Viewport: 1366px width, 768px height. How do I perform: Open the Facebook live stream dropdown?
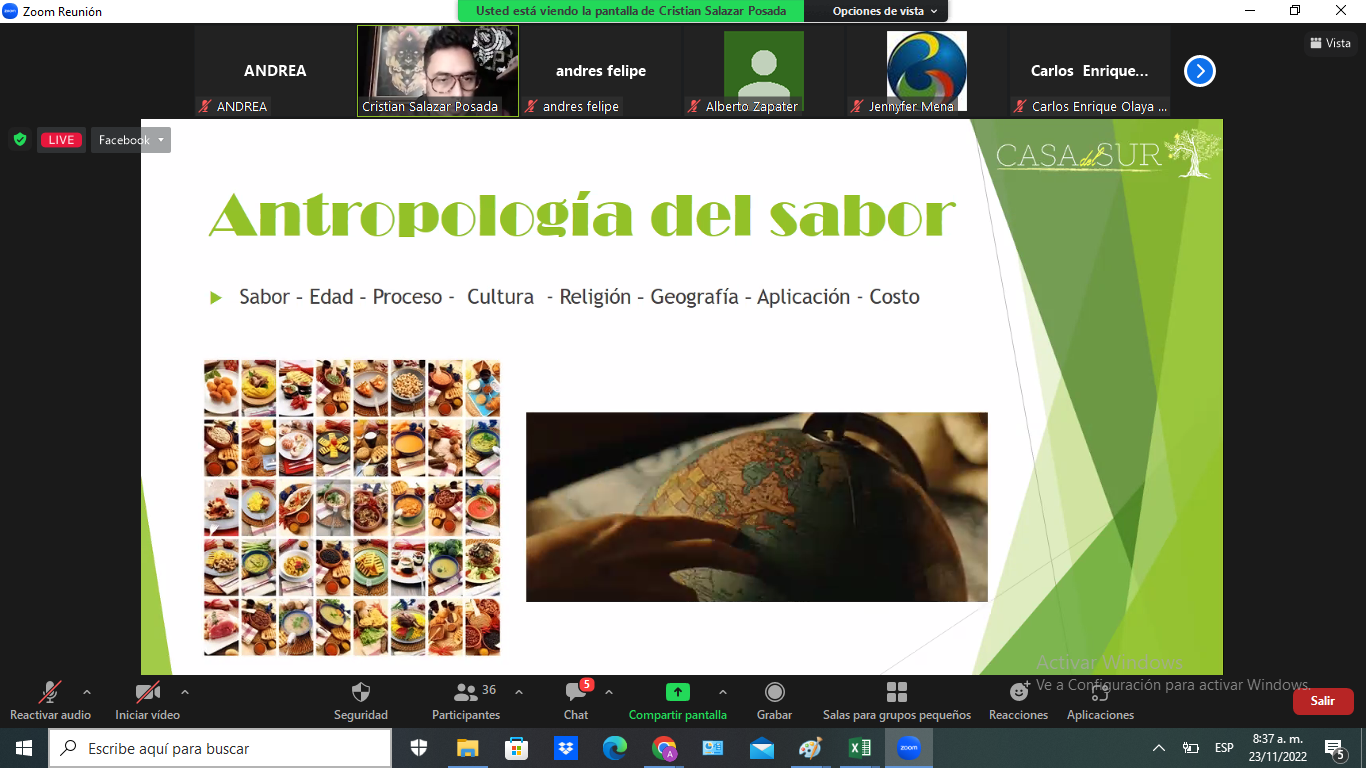[131, 140]
